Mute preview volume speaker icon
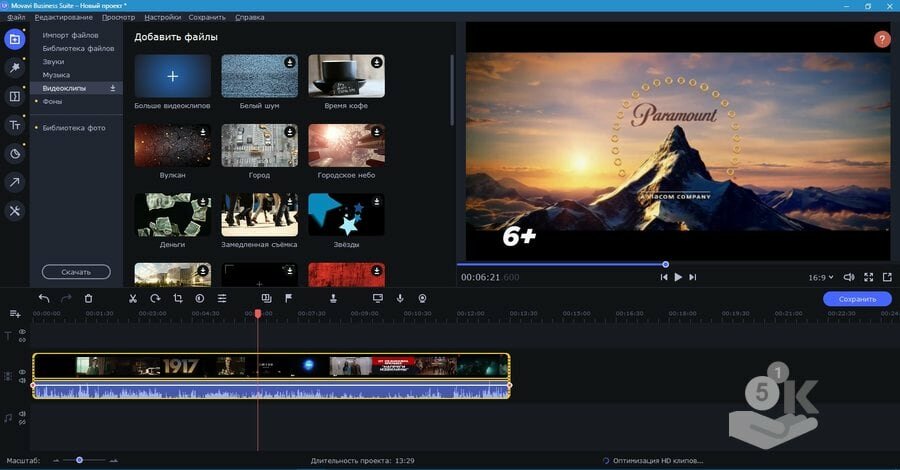 [849, 277]
